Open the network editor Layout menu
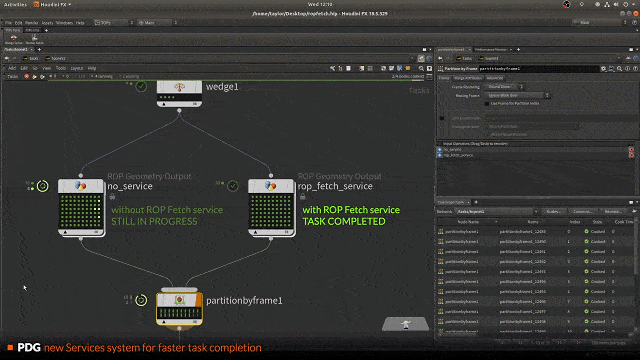 pyautogui.click(x=77, y=68)
